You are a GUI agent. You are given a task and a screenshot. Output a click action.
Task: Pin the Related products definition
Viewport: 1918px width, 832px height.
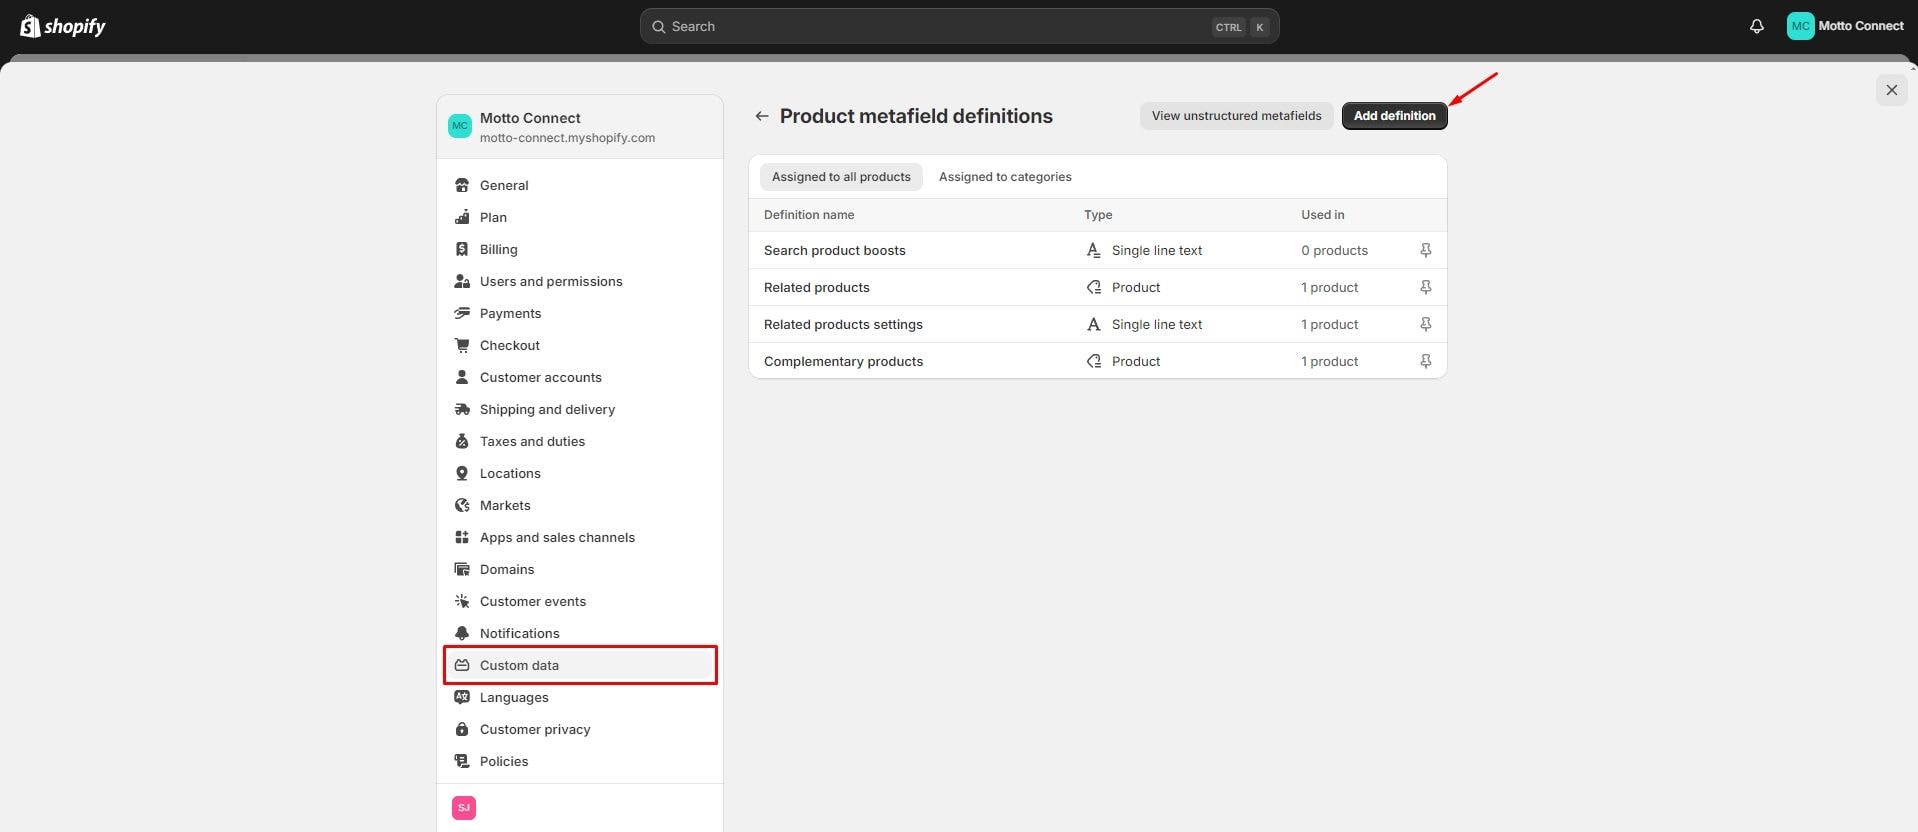(x=1425, y=288)
